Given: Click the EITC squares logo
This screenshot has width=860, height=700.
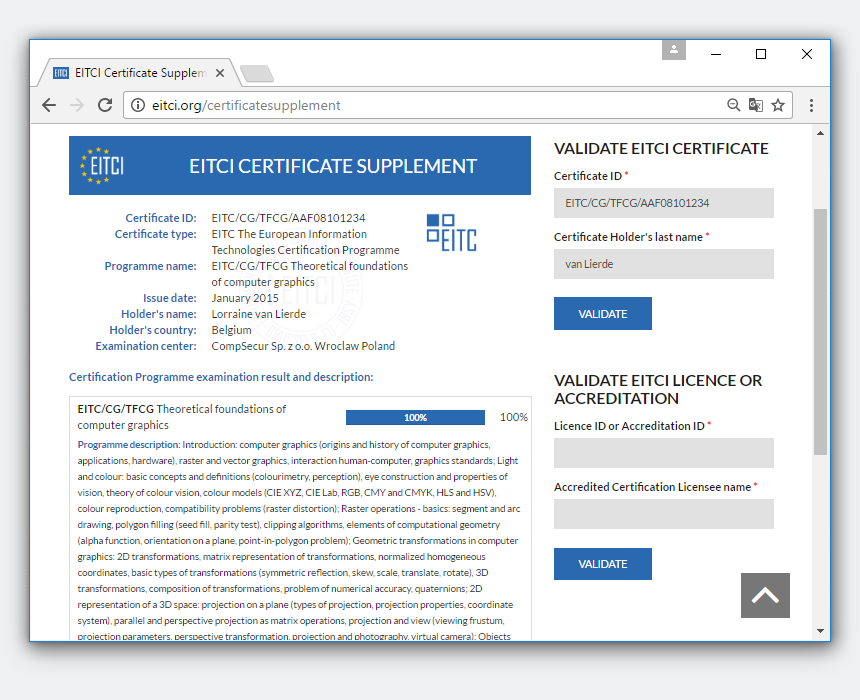Looking at the screenshot, I should 451,231.
